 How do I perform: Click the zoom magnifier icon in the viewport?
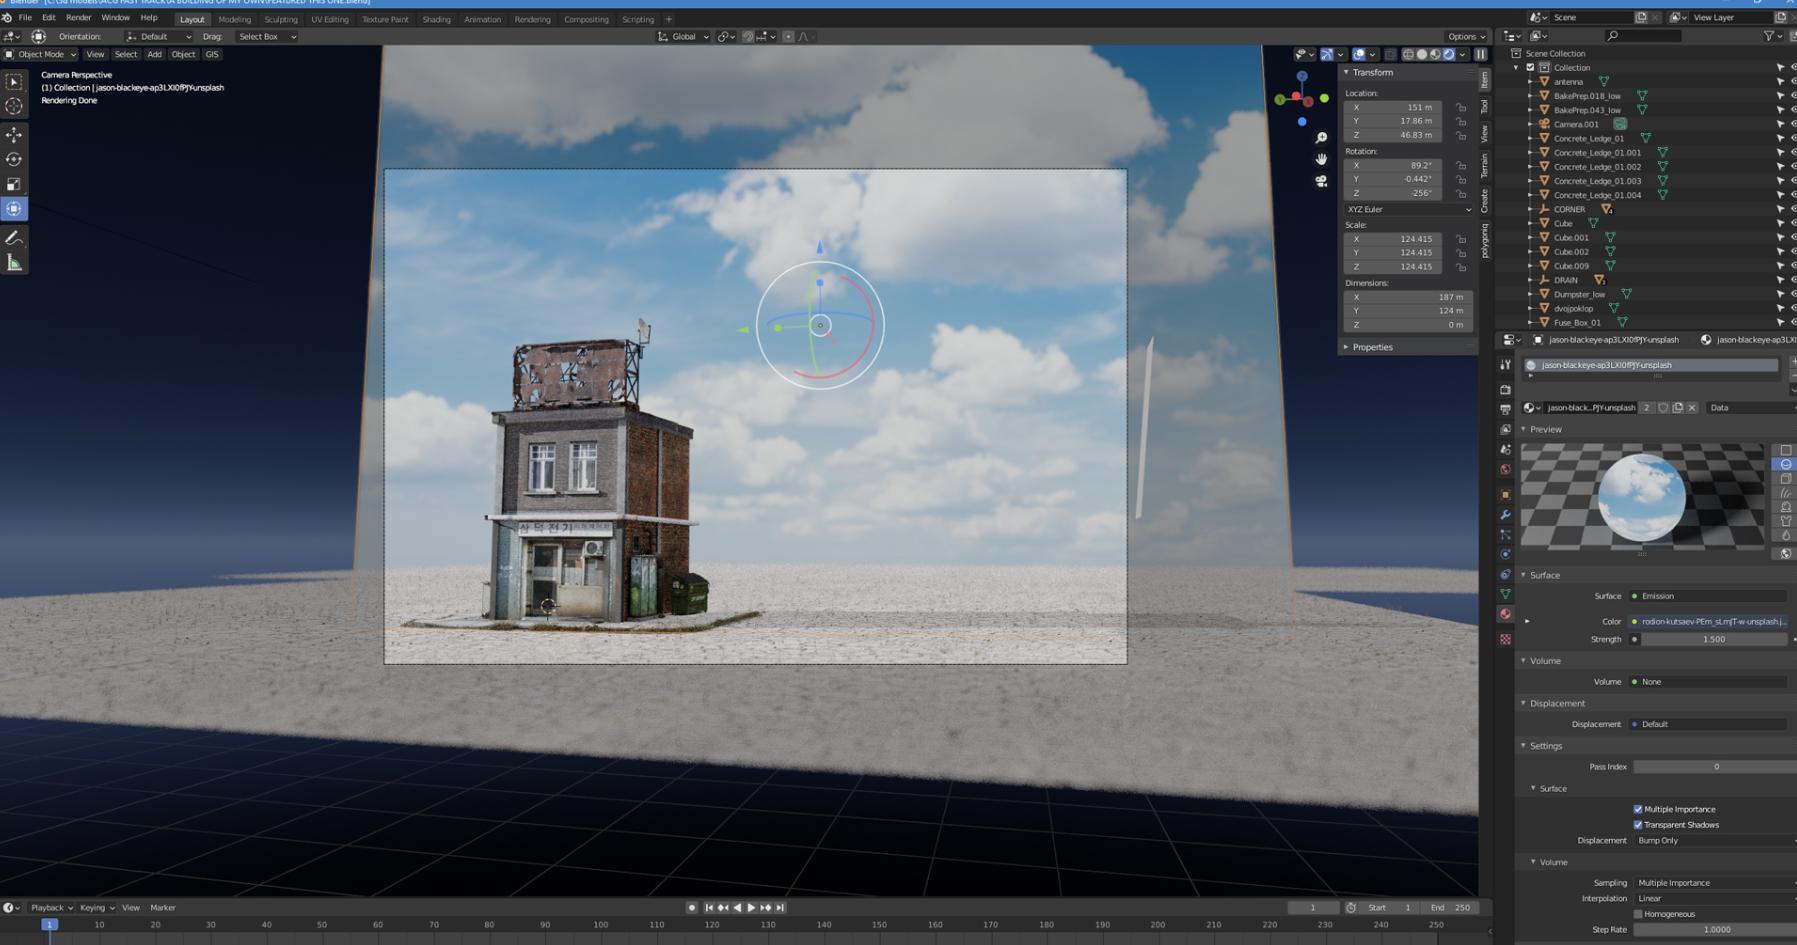tap(1321, 138)
